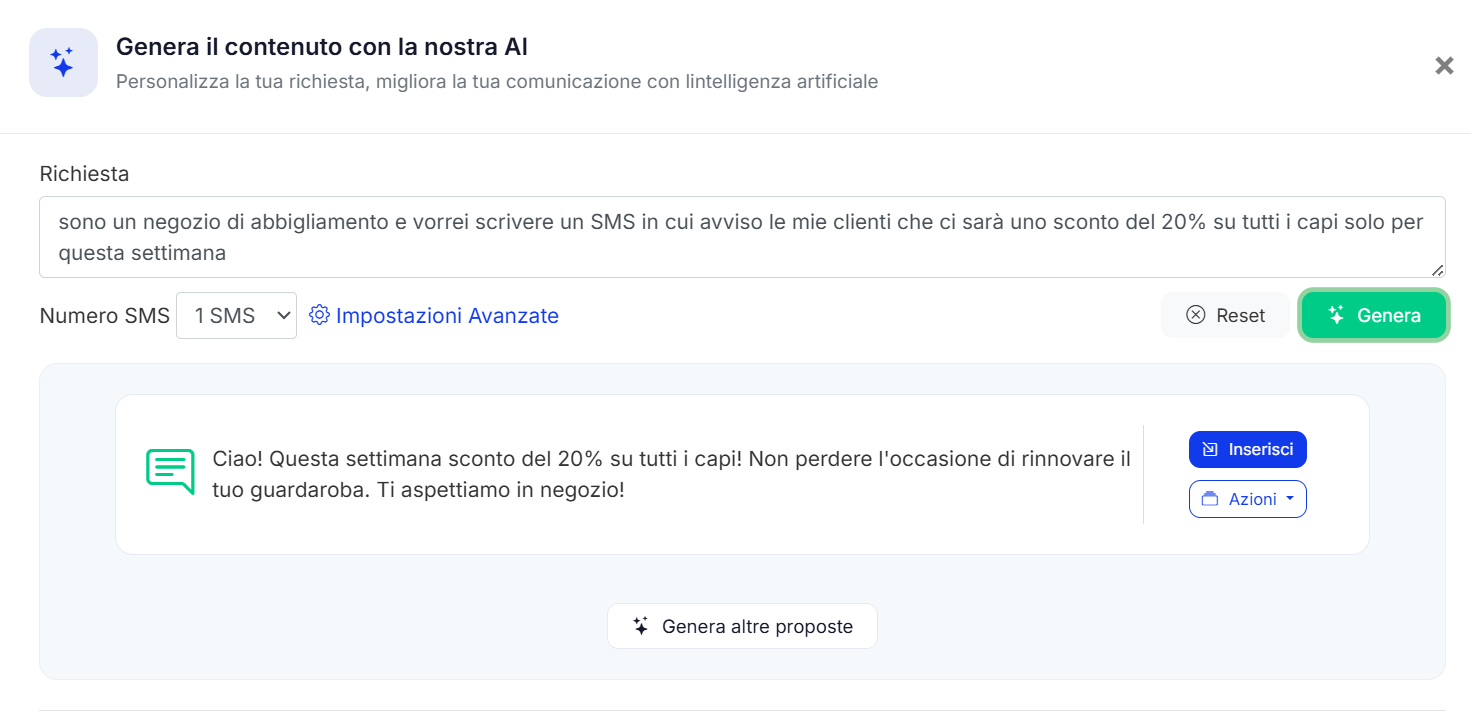Viewport: 1471px width, 715px height.
Task: Click the textarea resize handle
Action: [x=1438, y=268]
